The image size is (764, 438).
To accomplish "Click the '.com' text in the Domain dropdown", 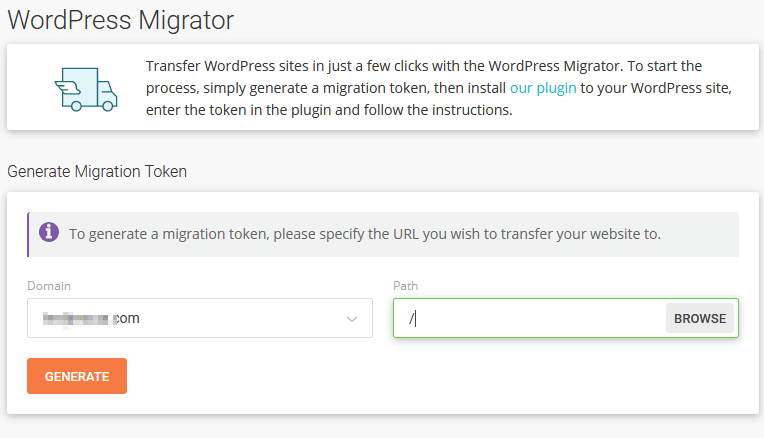I will (126, 318).
